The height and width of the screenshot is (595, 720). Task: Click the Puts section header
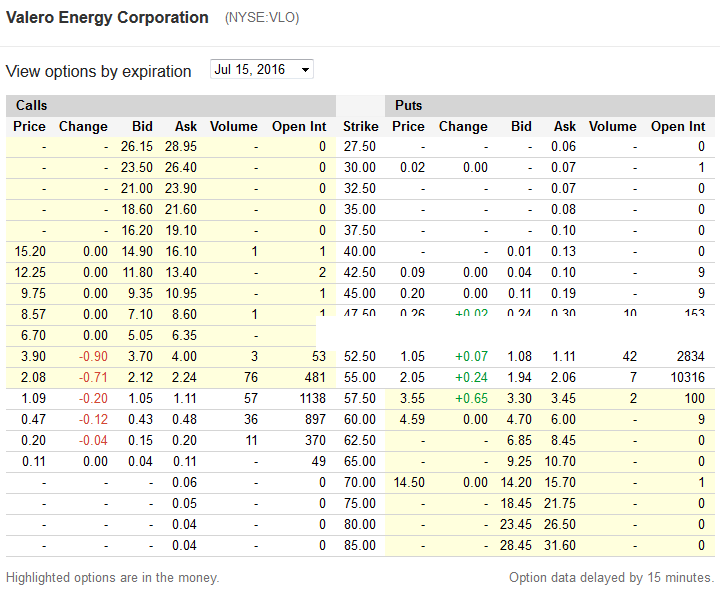point(408,105)
